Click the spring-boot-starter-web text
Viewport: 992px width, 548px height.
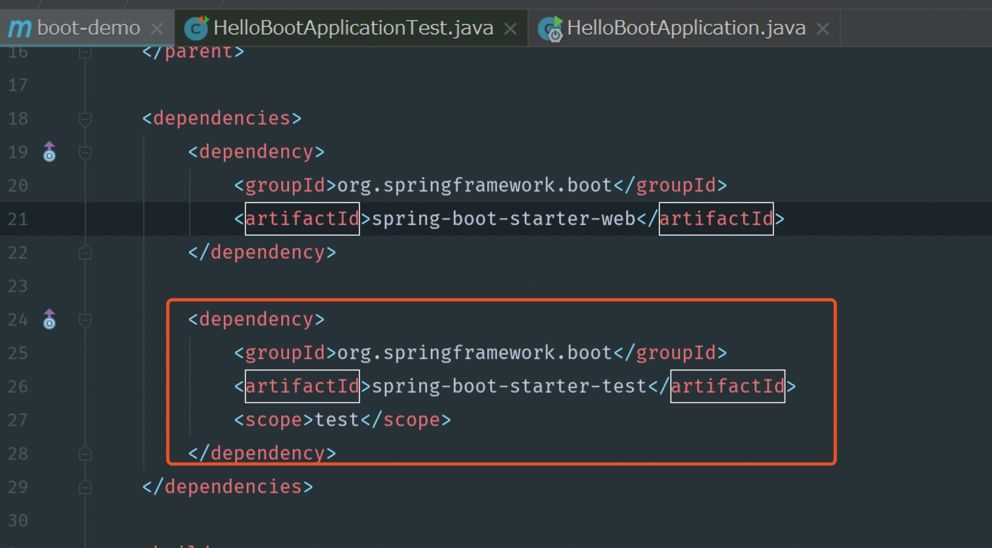click(504, 219)
